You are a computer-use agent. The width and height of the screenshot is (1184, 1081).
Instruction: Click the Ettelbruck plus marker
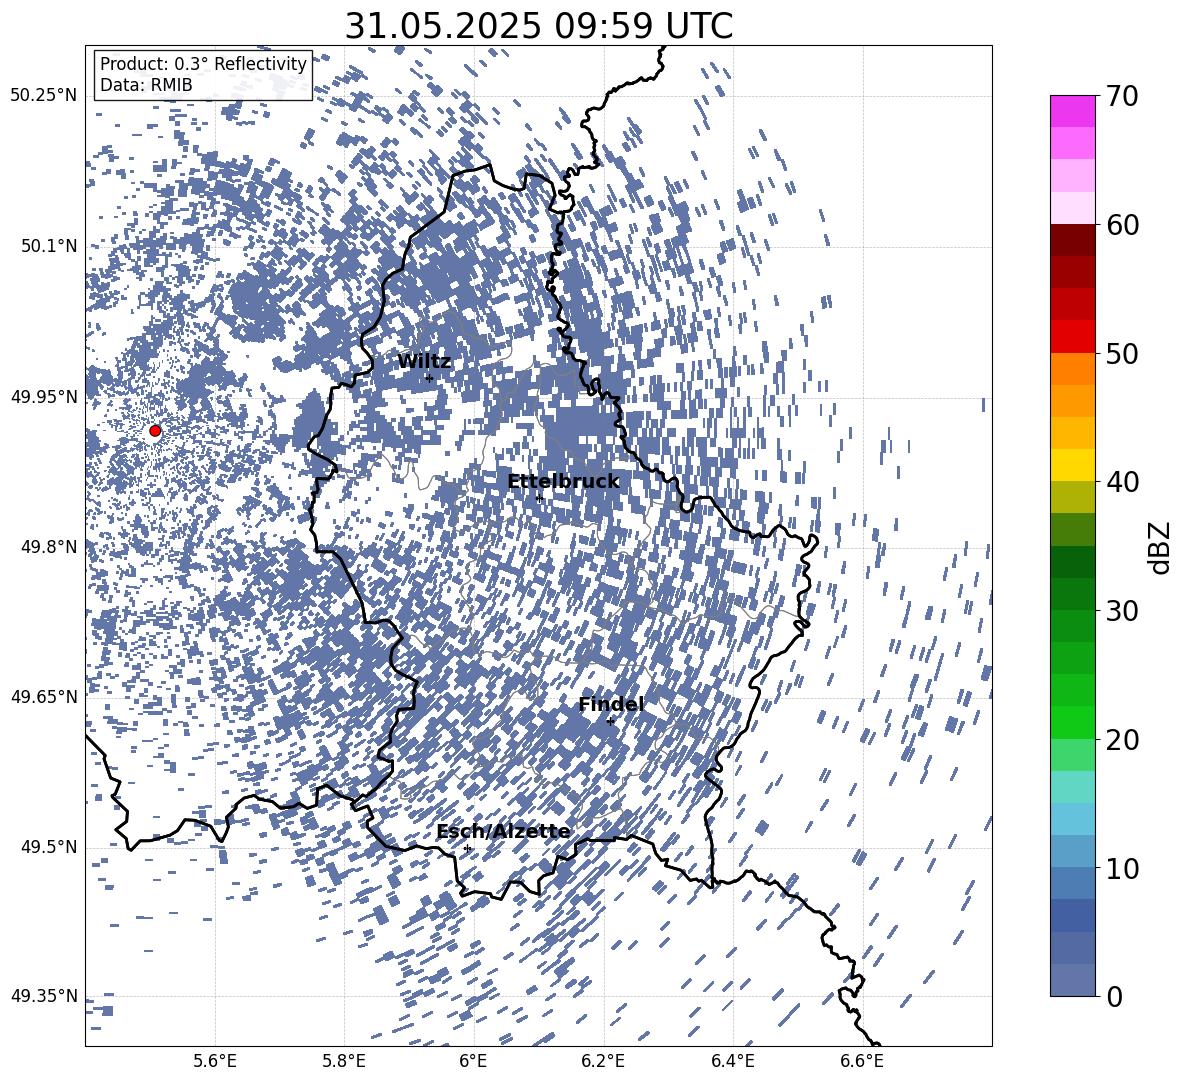pyautogui.click(x=539, y=498)
